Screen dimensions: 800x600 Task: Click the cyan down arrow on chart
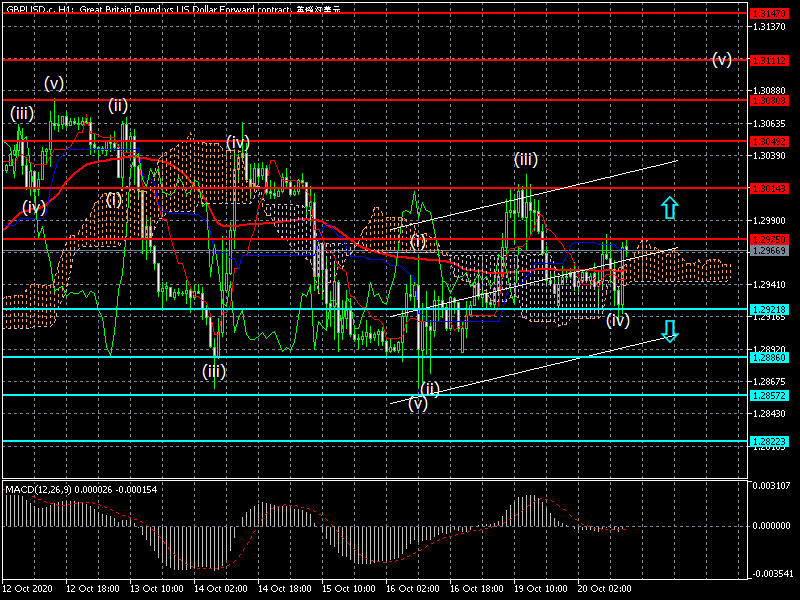pyautogui.click(x=669, y=331)
